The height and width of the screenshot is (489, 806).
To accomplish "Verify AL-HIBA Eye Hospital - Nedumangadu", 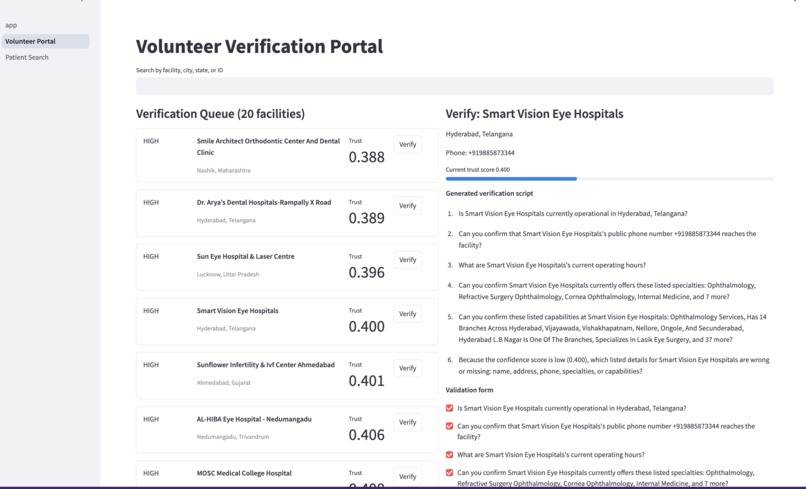I will tap(408, 422).
